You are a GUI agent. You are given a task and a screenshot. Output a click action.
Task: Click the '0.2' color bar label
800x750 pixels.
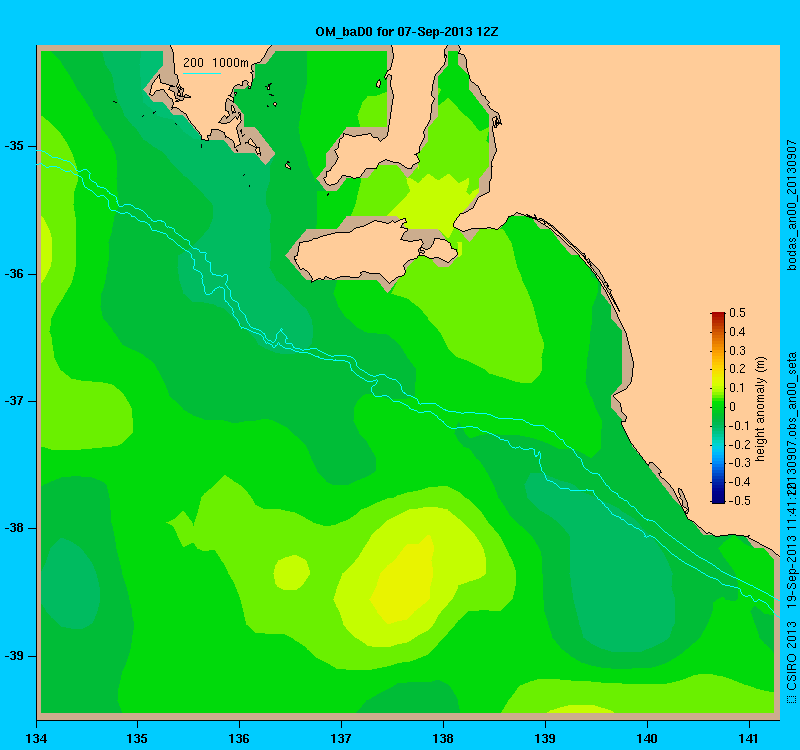(737, 369)
